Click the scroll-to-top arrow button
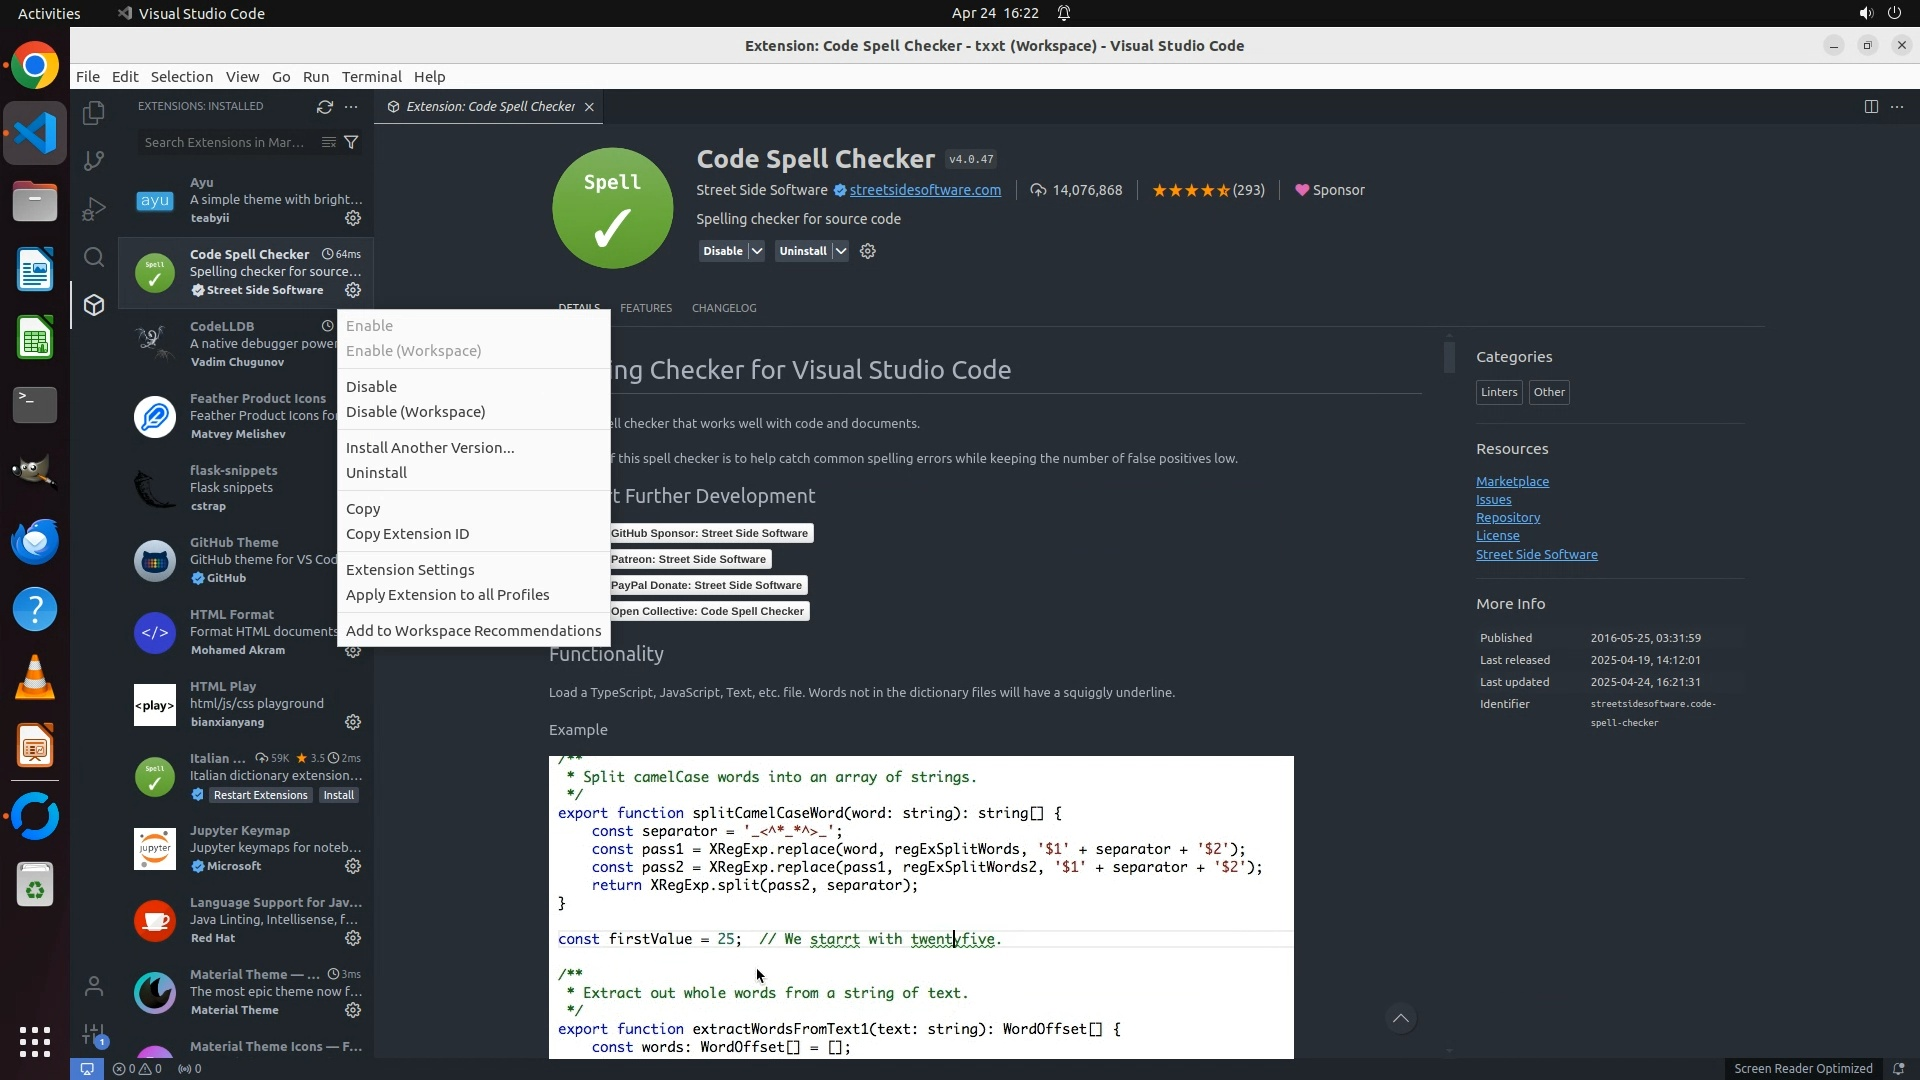 pyautogui.click(x=1401, y=1019)
